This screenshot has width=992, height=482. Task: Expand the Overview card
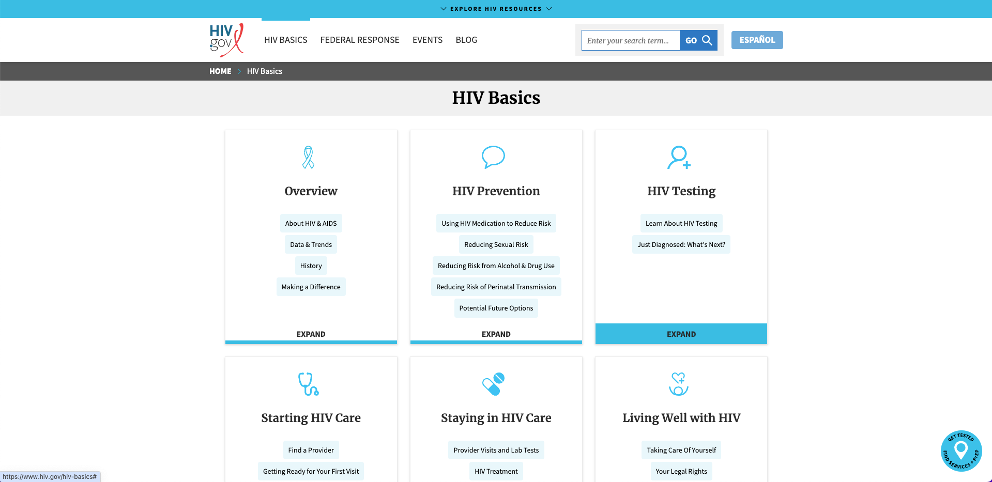tap(311, 334)
